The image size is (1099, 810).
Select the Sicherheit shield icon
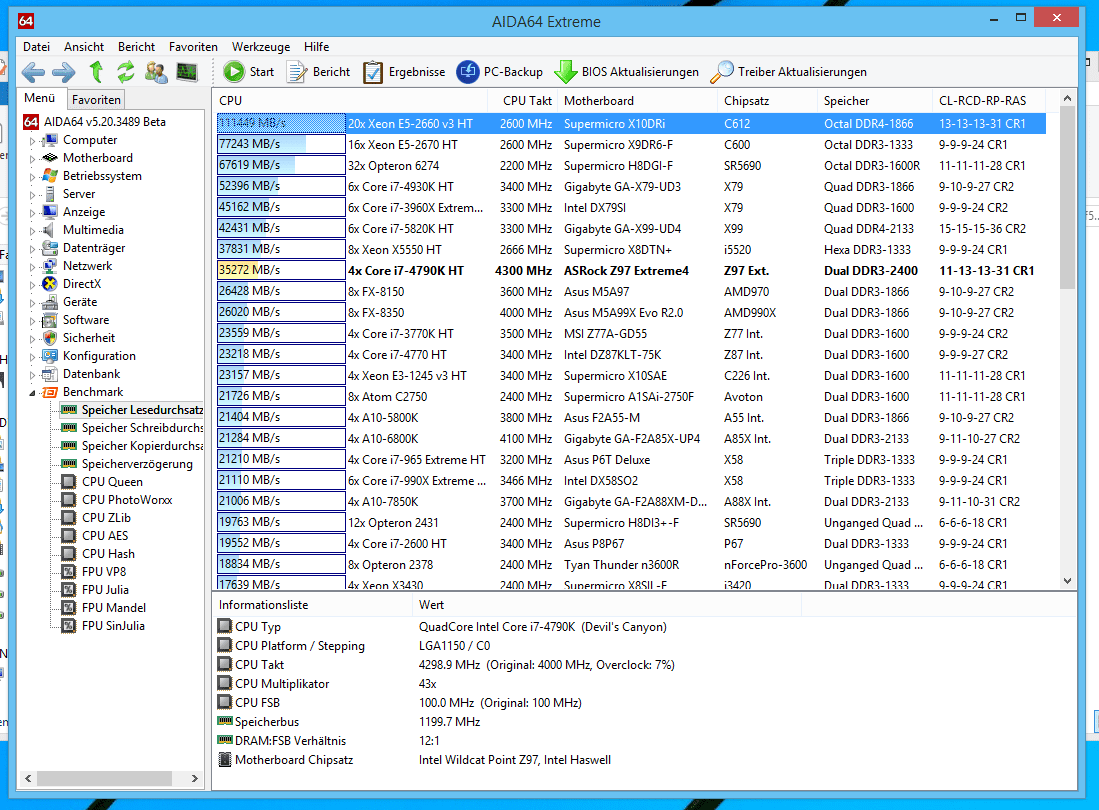(x=50, y=338)
